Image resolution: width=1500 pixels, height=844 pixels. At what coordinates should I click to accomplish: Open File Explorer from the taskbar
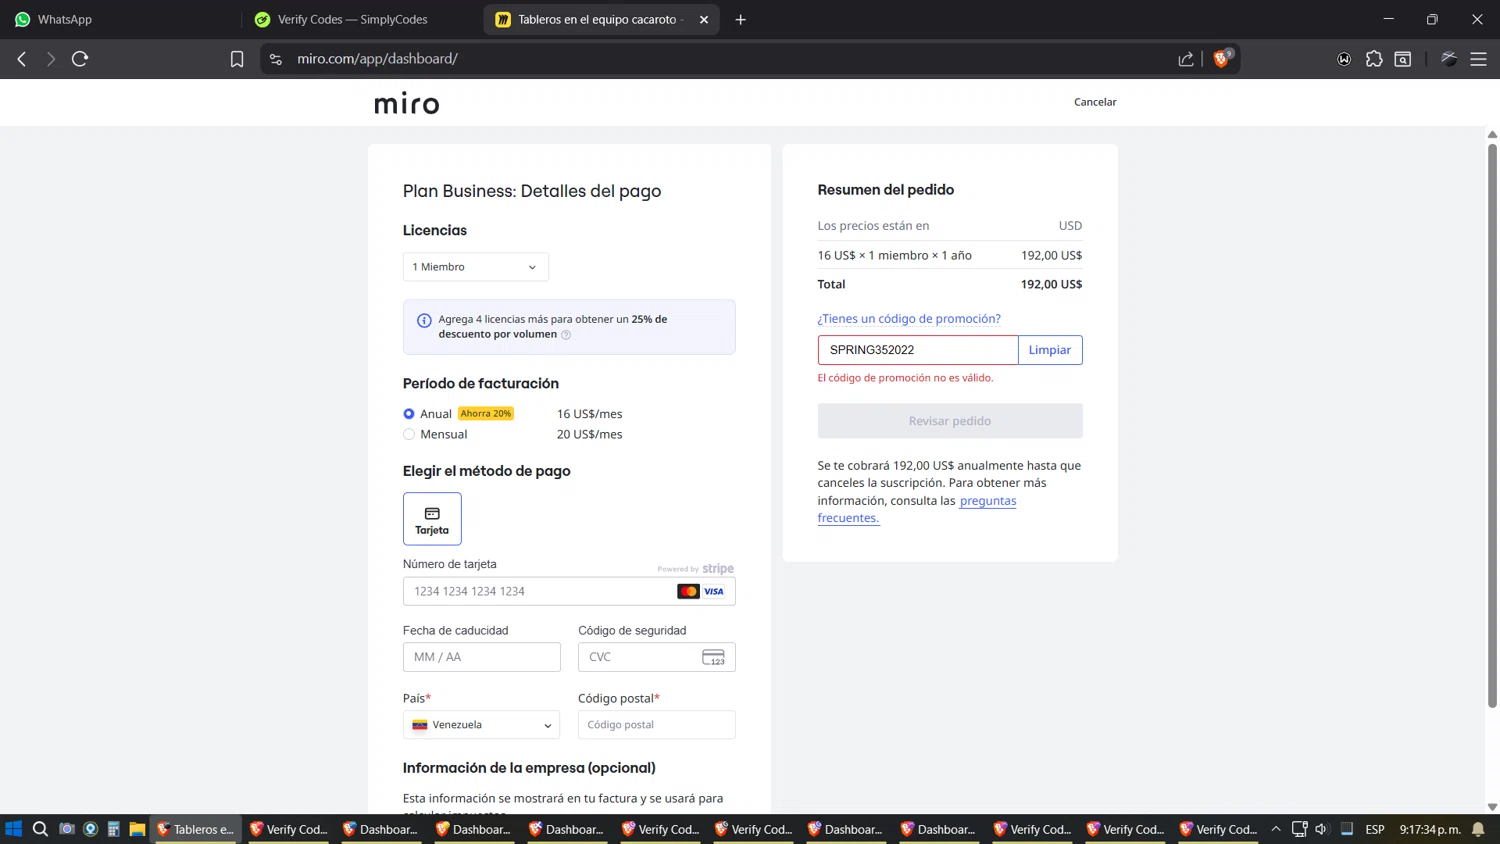click(137, 829)
